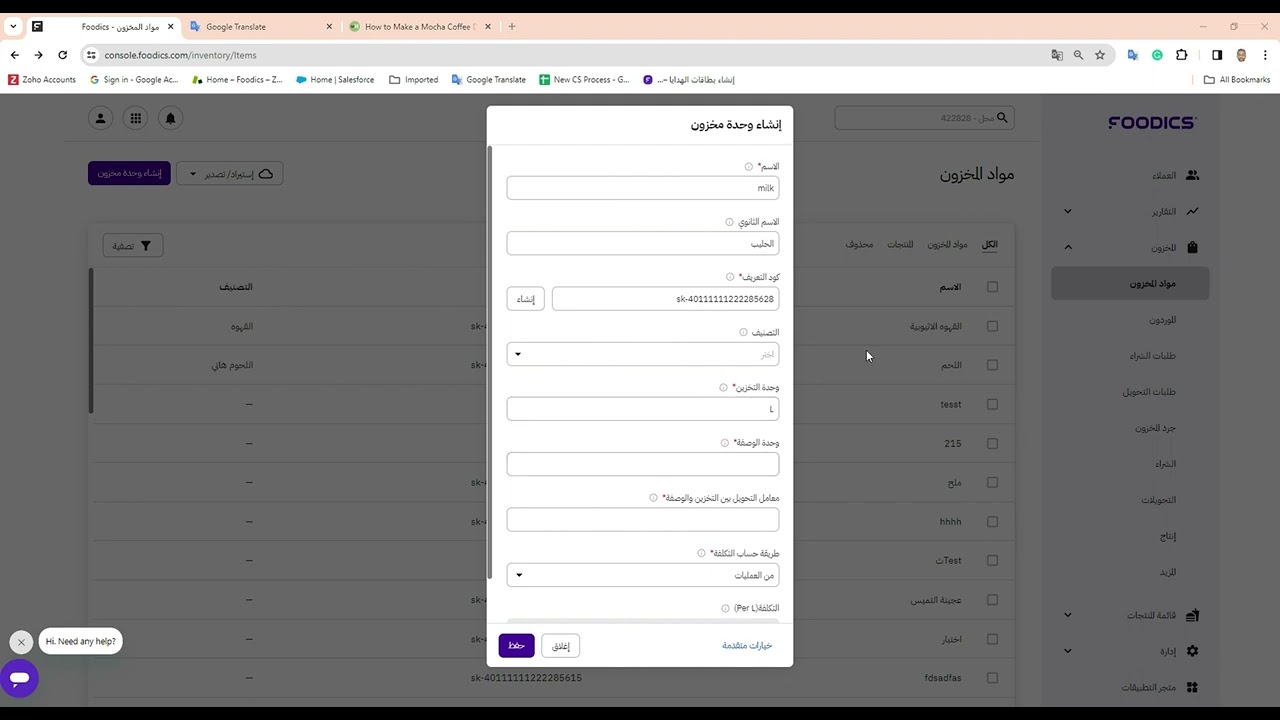Click the info icon next to كود التعريف
The width and height of the screenshot is (1280, 720).
point(730,277)
